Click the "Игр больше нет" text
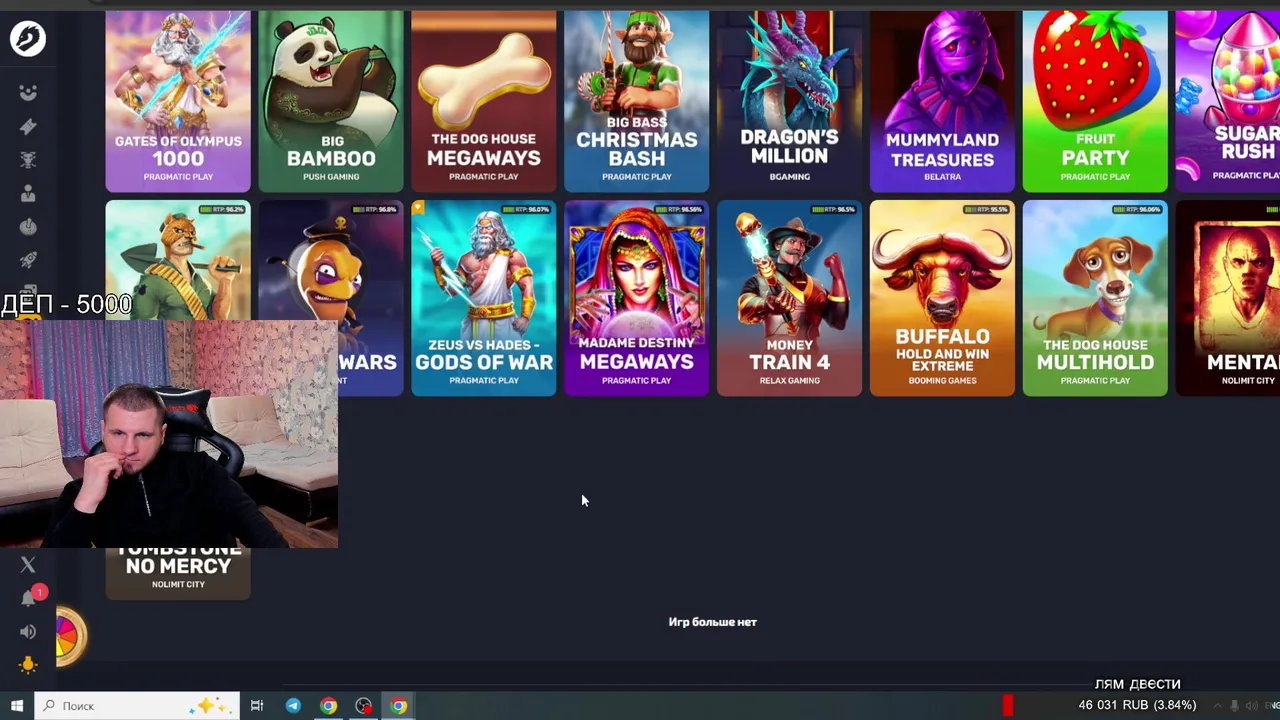This screenshot has width=1280, height=720. click(712, 622)
